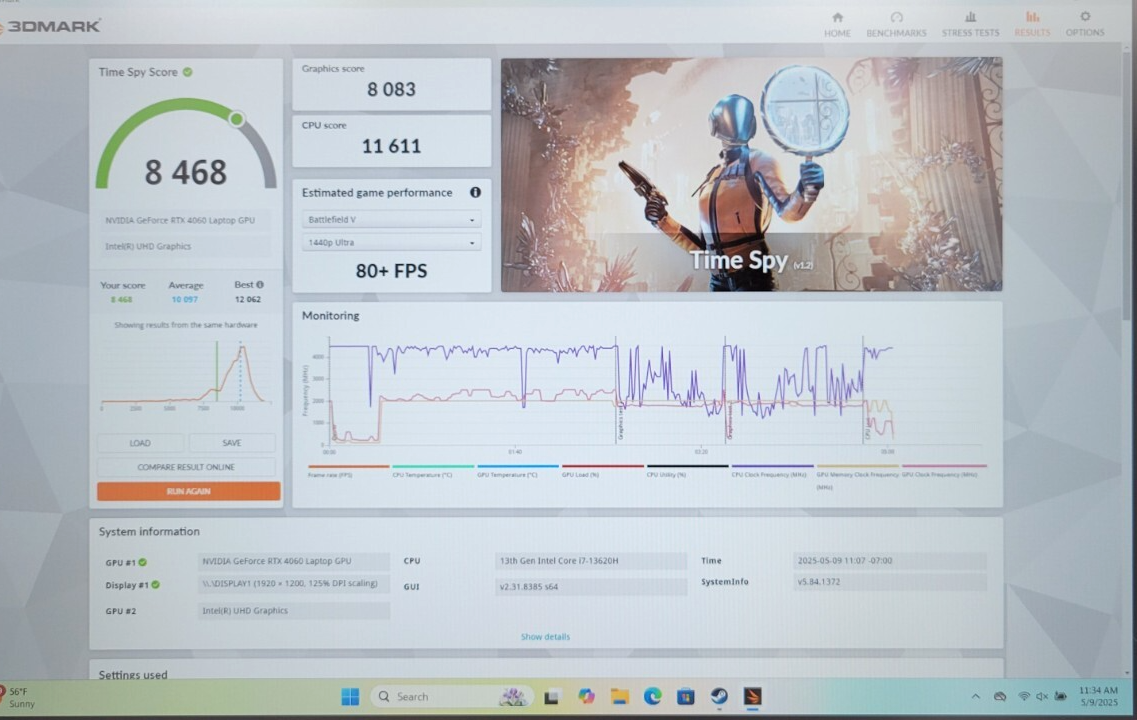The image size is (1137, 720).
Task: Click 13th Gen Intel Core i7-13620H field
Action: [591, 560]
